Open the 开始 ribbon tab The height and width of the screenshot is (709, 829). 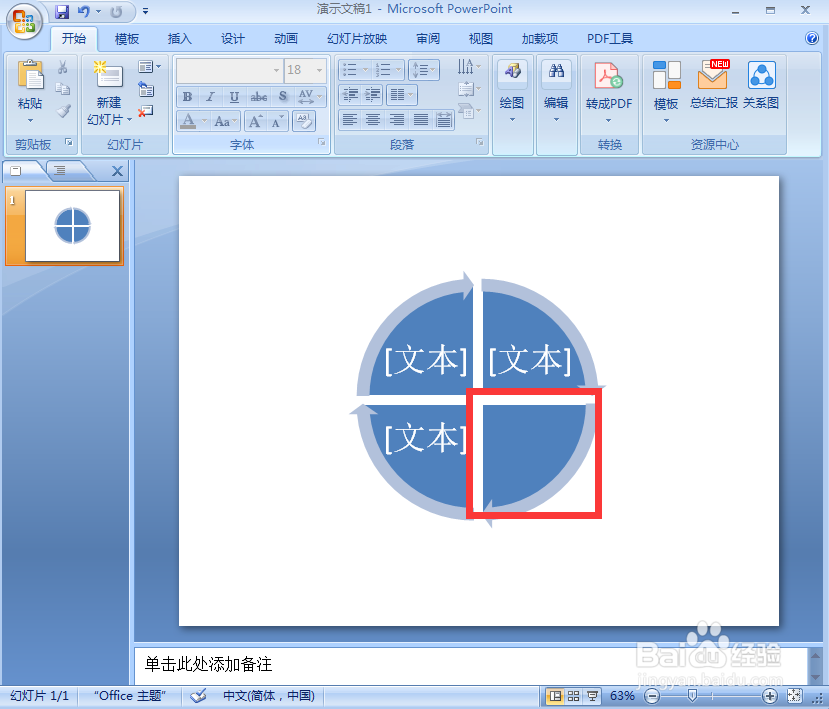click(x=73, y=39)
